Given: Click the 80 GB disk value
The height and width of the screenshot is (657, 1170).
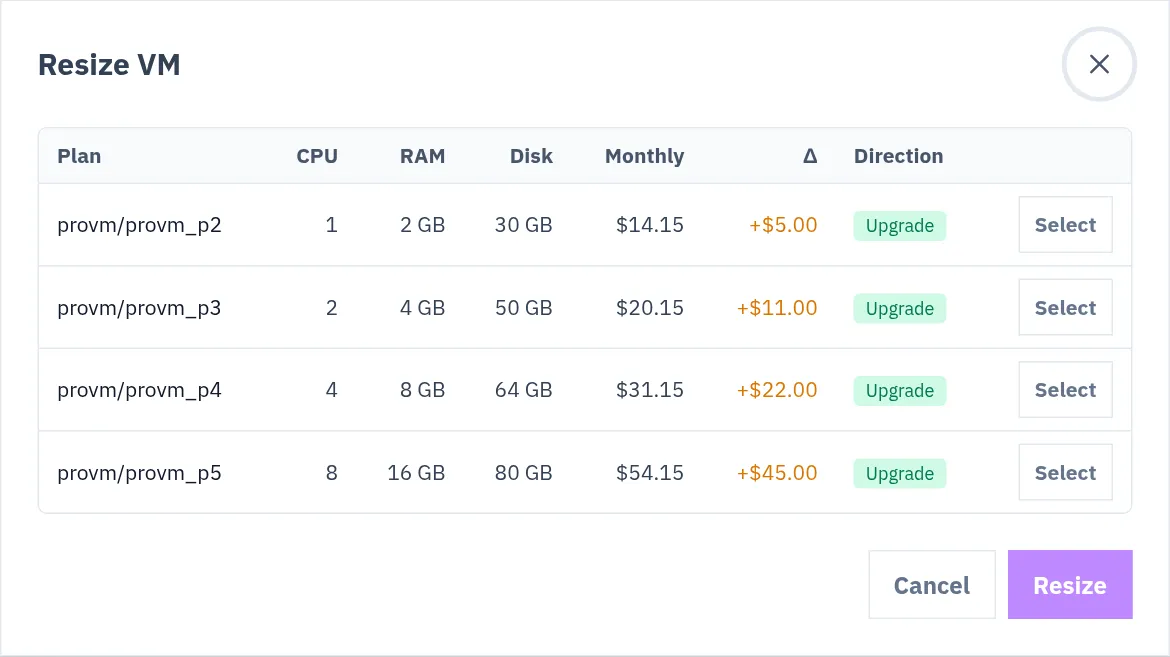Looking at the screenshot, I should tap(524, 473).
